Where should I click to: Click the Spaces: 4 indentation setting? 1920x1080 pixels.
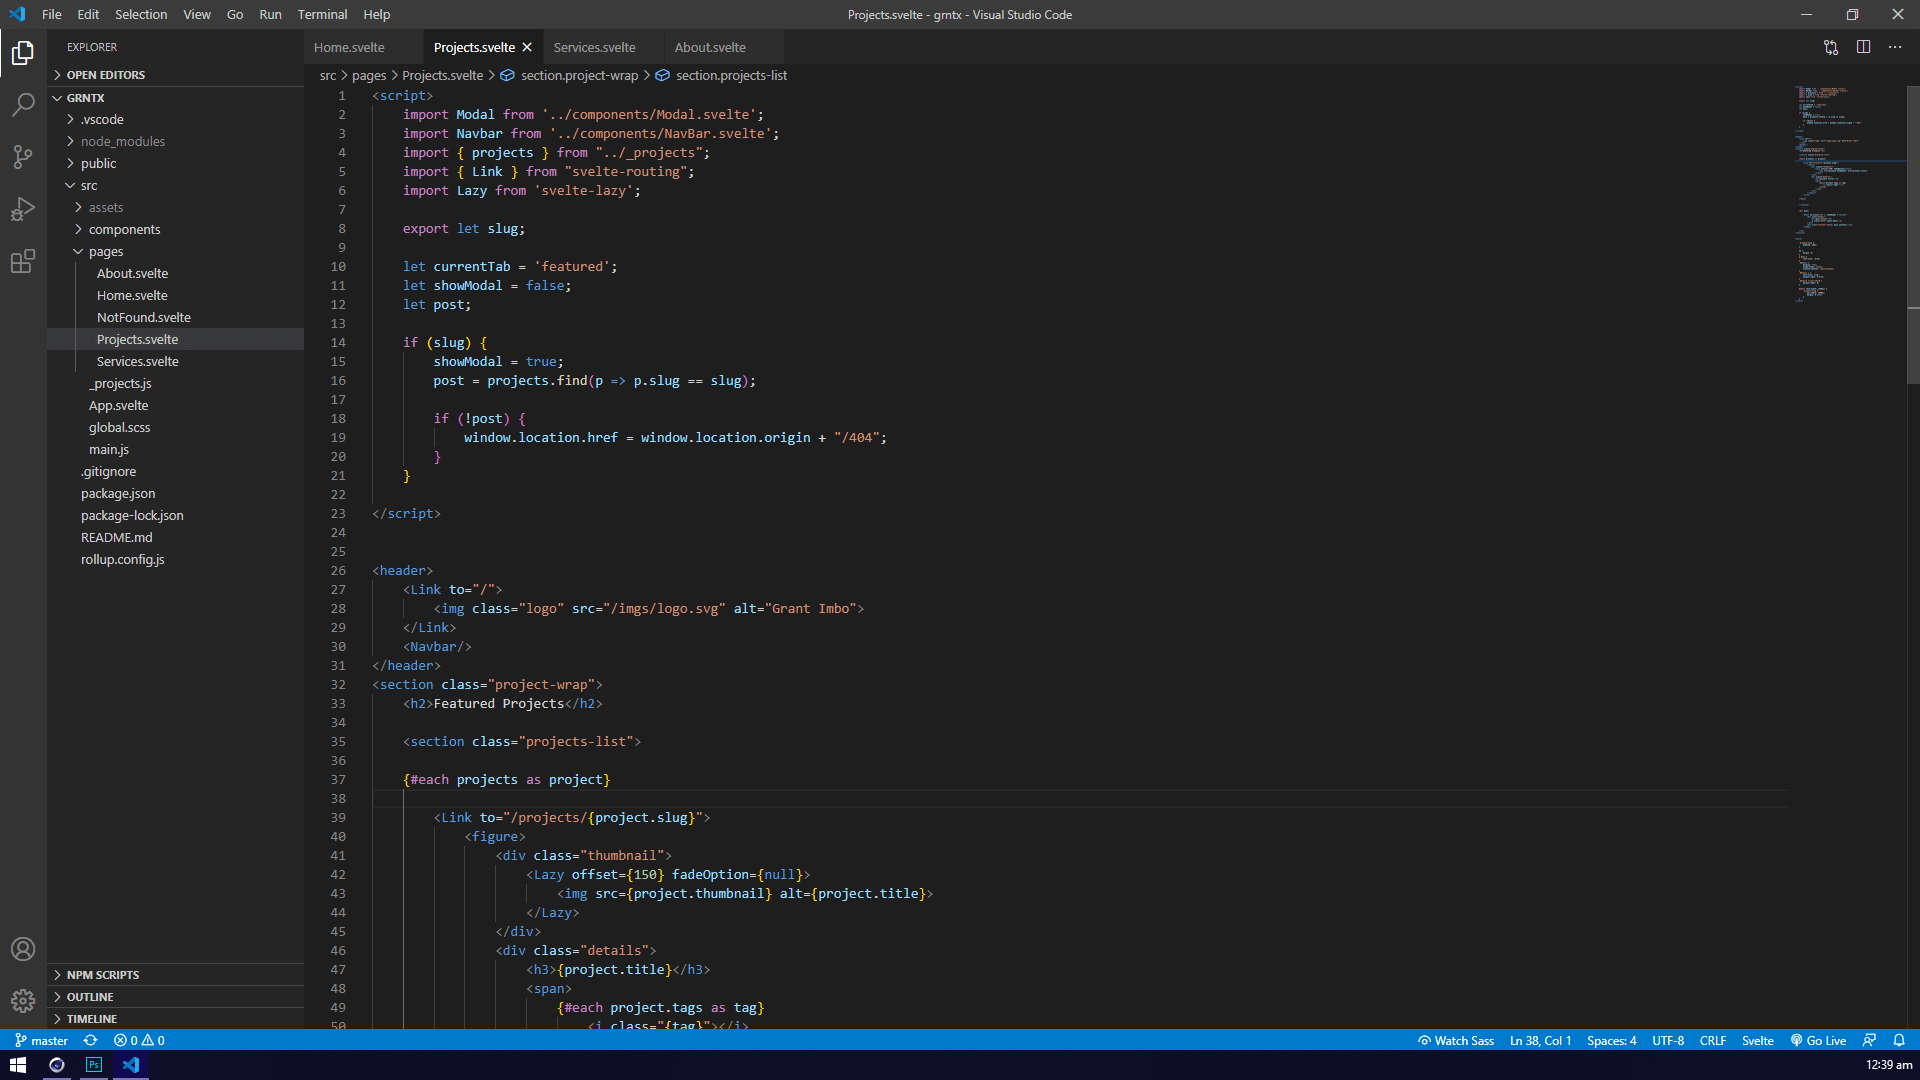pos(1611,1040)
